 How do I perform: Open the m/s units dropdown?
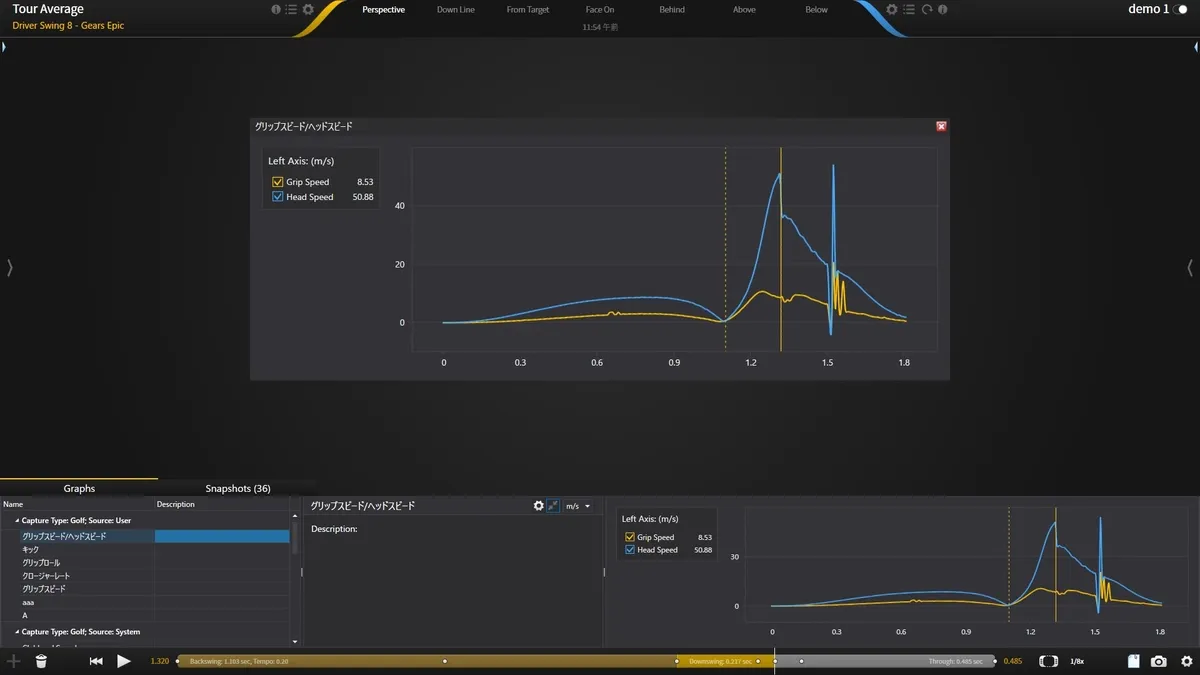click(578, 506)
